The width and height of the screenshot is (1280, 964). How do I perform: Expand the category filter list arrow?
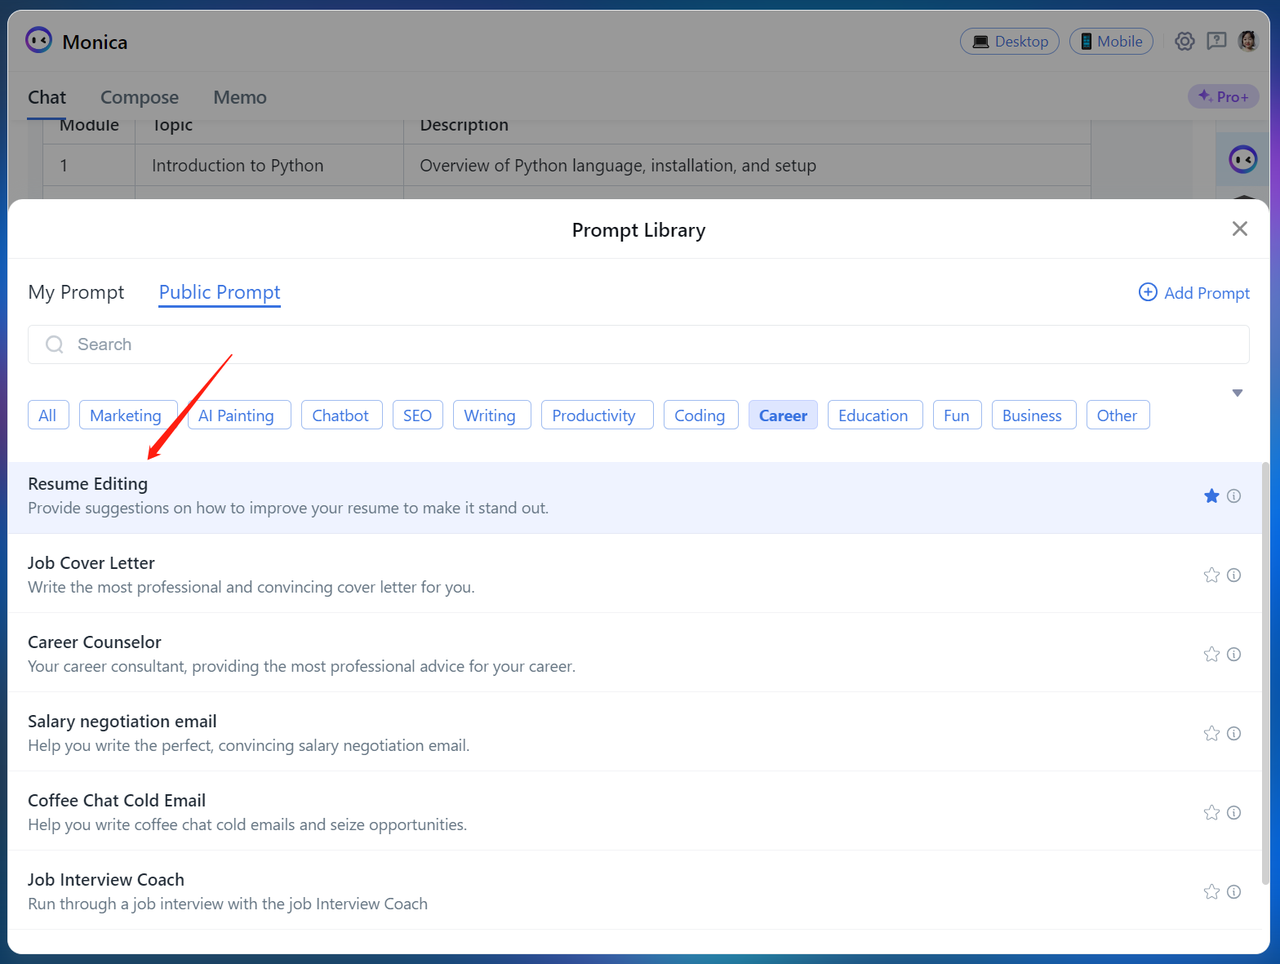click(x=1237, y=393)
